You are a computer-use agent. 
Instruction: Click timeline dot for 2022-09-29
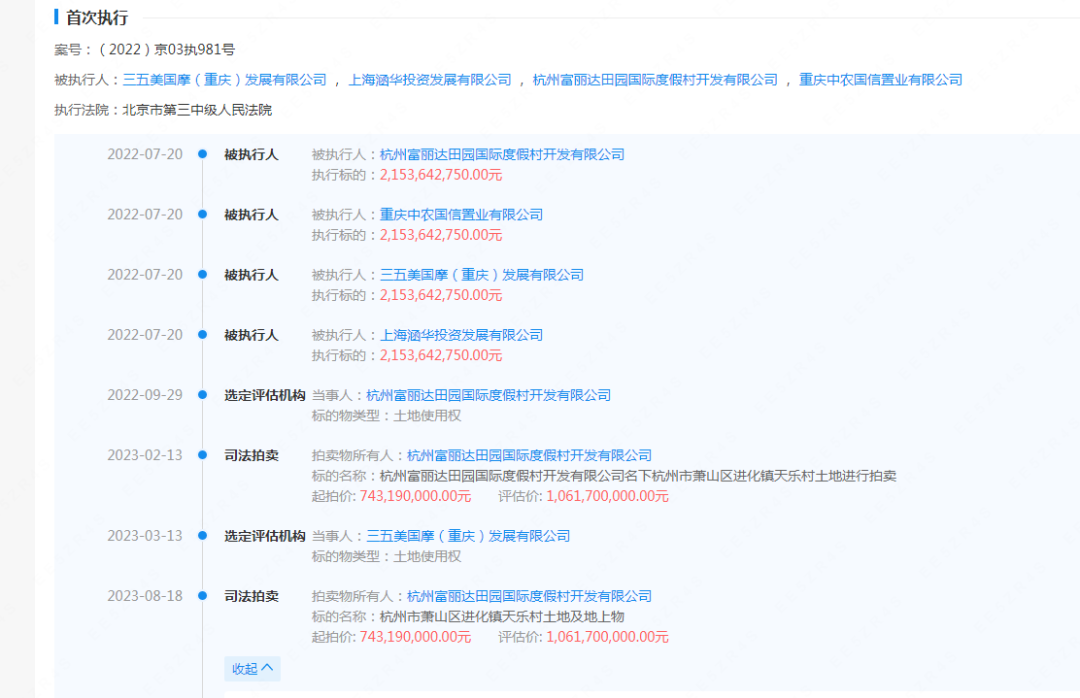(x=202, y=395)
